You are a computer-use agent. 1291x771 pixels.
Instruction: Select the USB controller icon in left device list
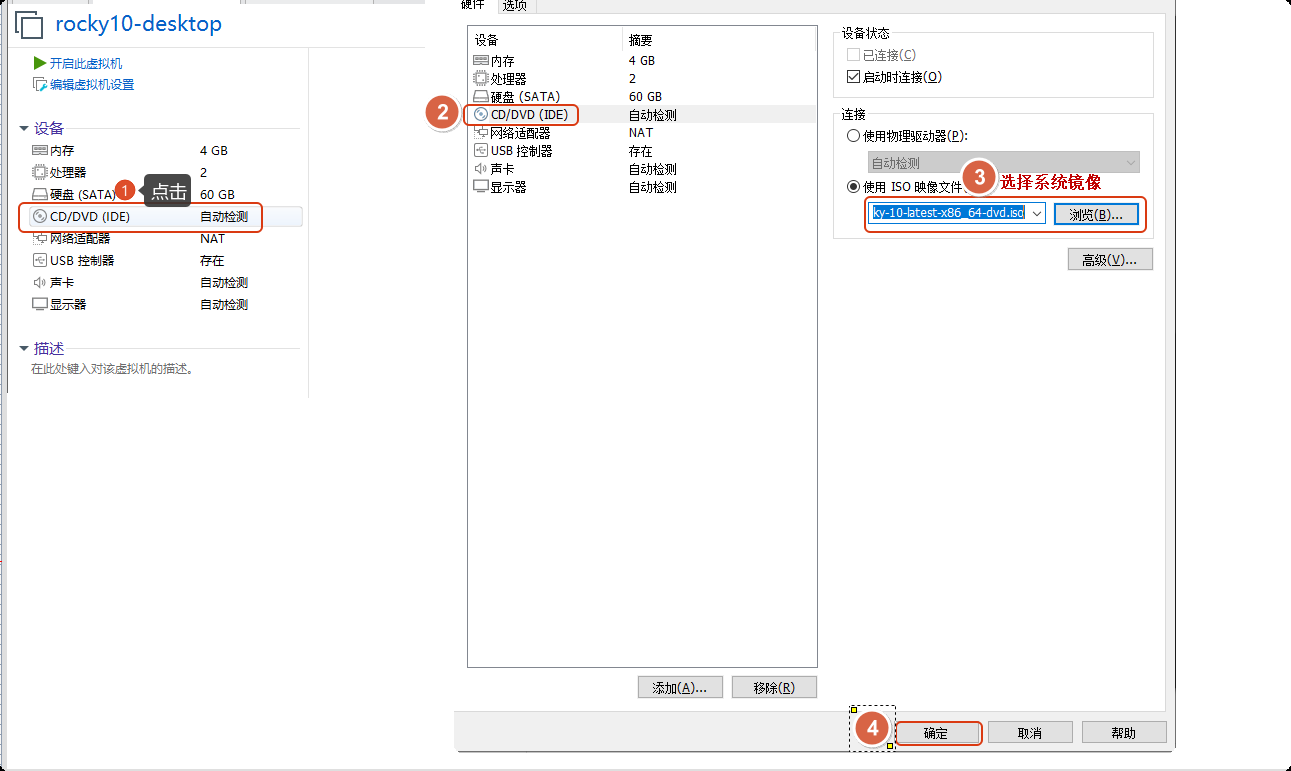point(40,260)
